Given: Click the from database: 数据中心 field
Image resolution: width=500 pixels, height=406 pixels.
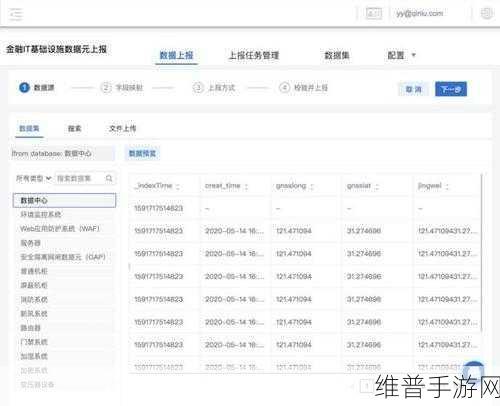Looking at the screenshot, I should point(63,154).
